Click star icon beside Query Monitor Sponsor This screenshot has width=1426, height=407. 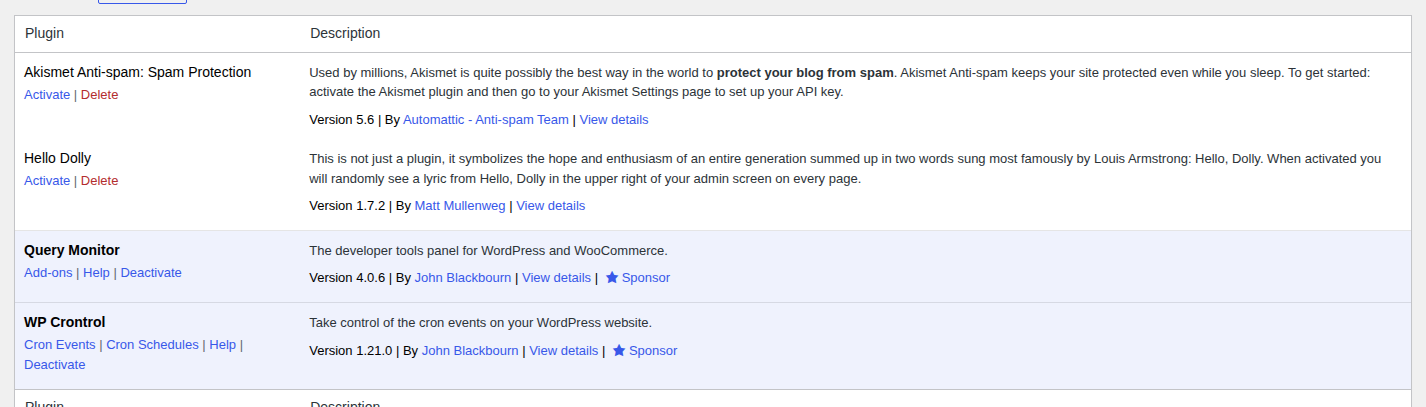612,278
